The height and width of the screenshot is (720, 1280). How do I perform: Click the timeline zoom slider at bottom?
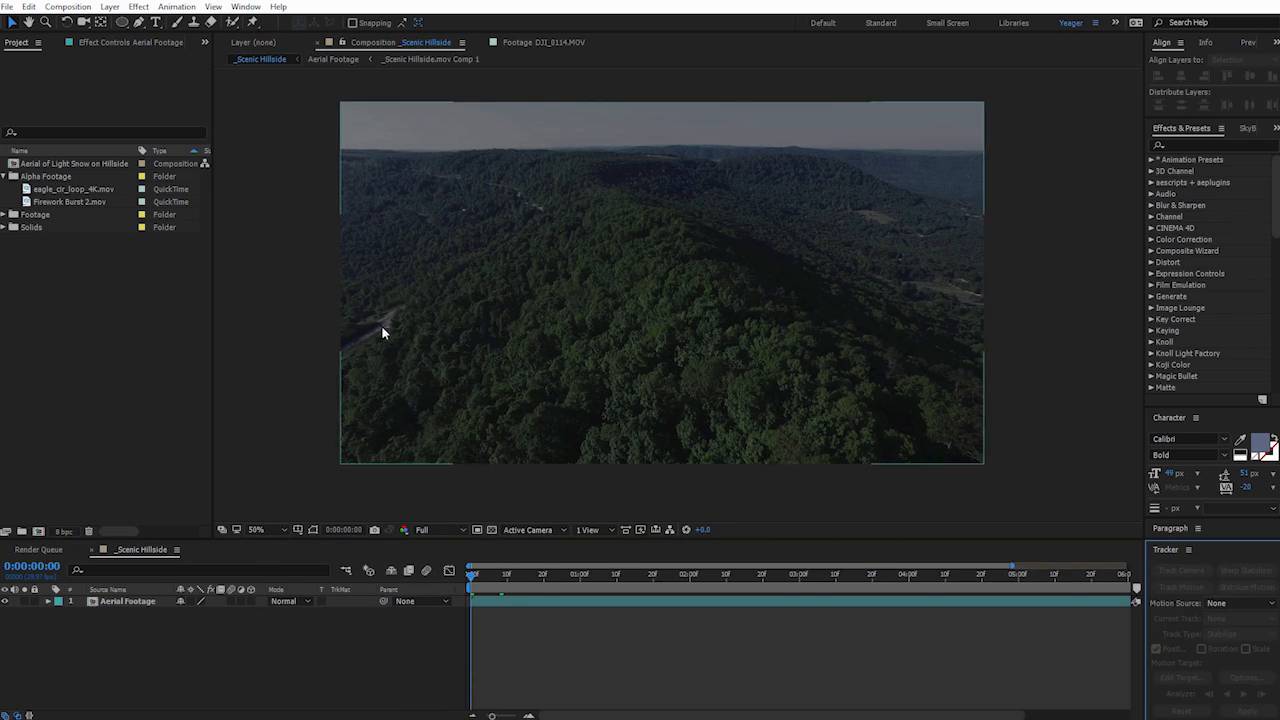point(492,715)
